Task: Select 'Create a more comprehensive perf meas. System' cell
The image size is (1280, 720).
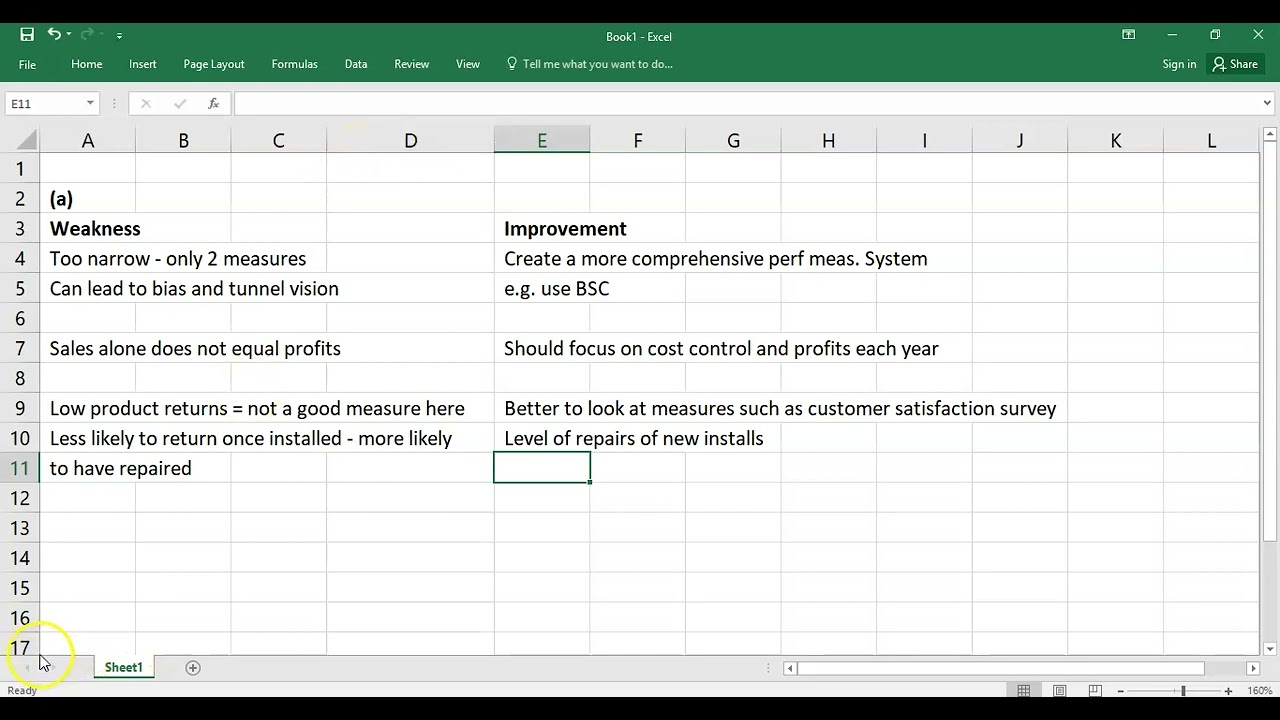Action: (x=542, y=258)
